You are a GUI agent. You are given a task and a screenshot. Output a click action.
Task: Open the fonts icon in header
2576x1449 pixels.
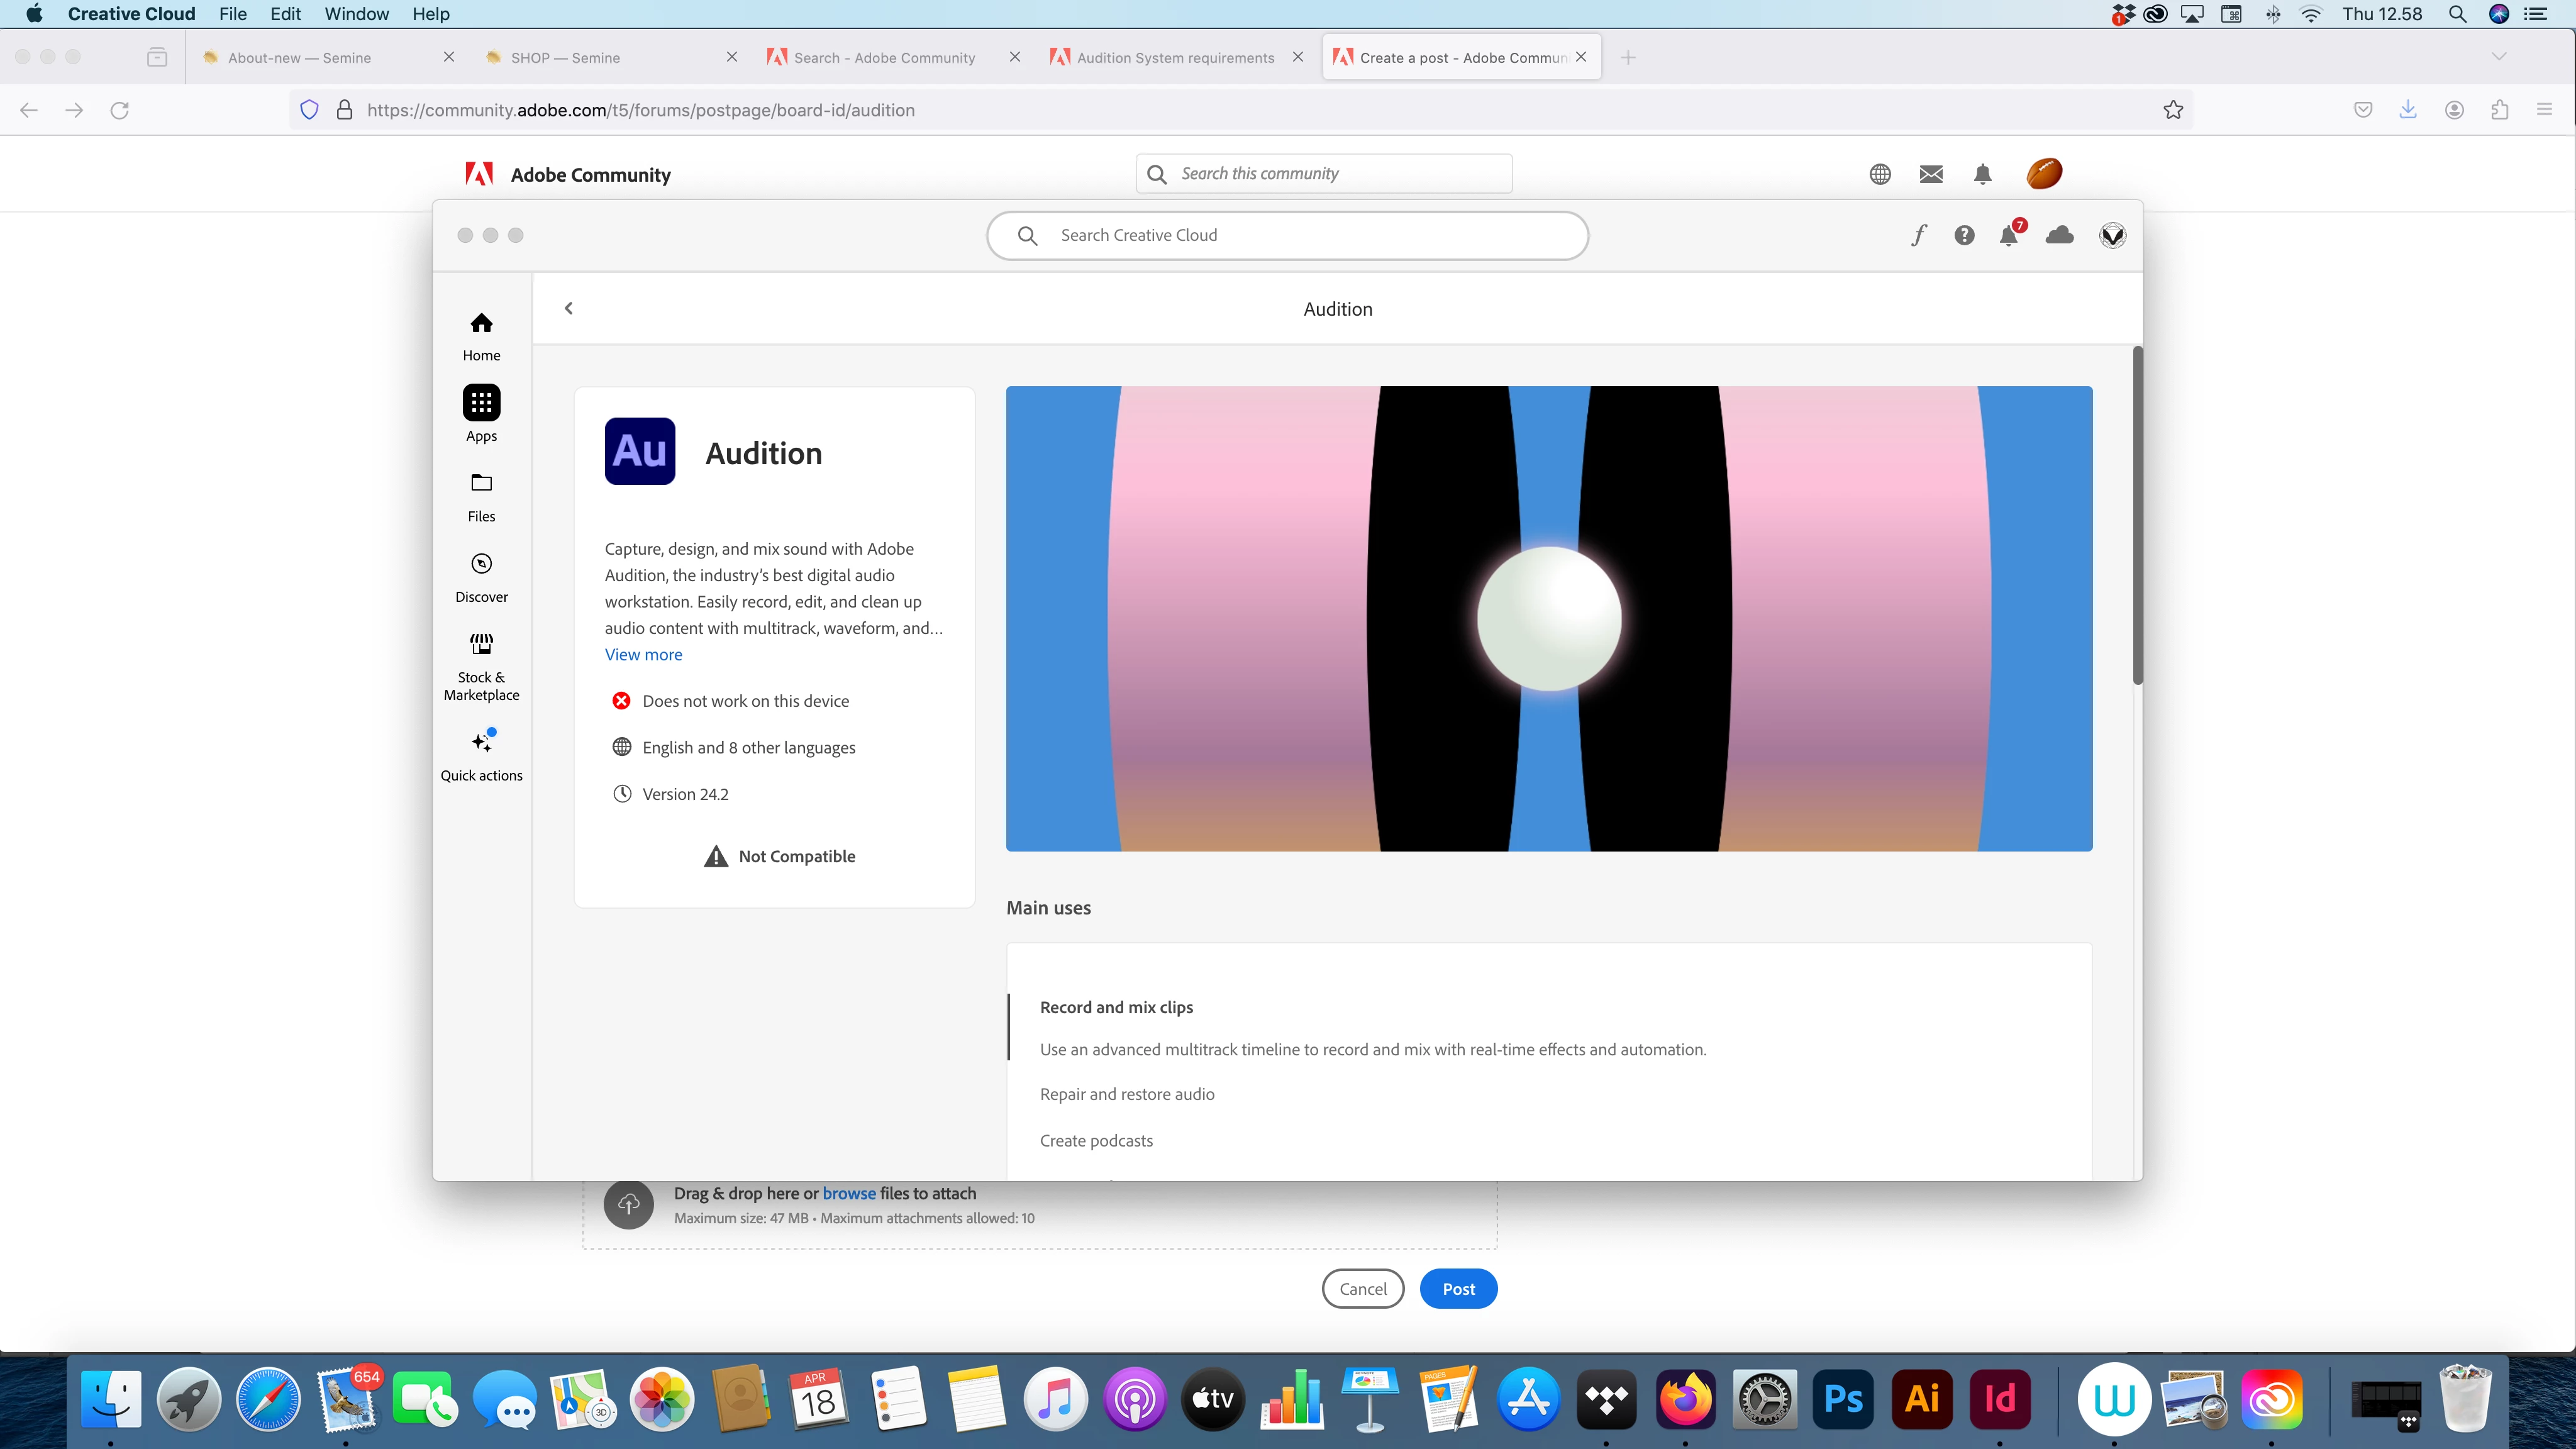click(x=1918, y=235)
